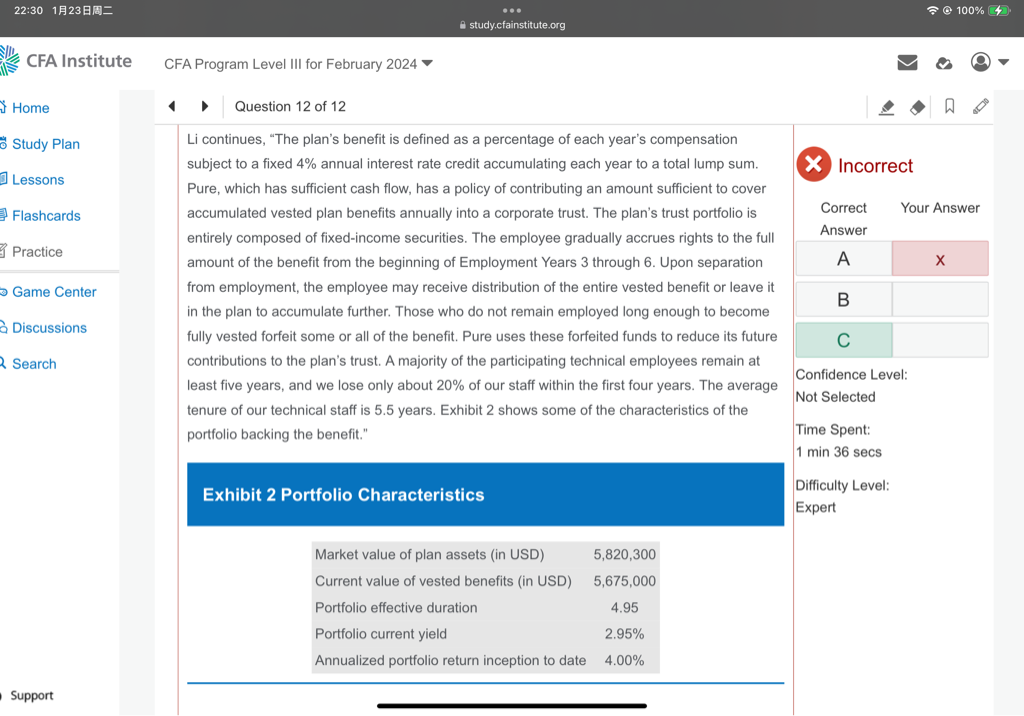Open the Game Center link
The height and width of the screenshot is (716, 1024).
click(x=54, y=292)
